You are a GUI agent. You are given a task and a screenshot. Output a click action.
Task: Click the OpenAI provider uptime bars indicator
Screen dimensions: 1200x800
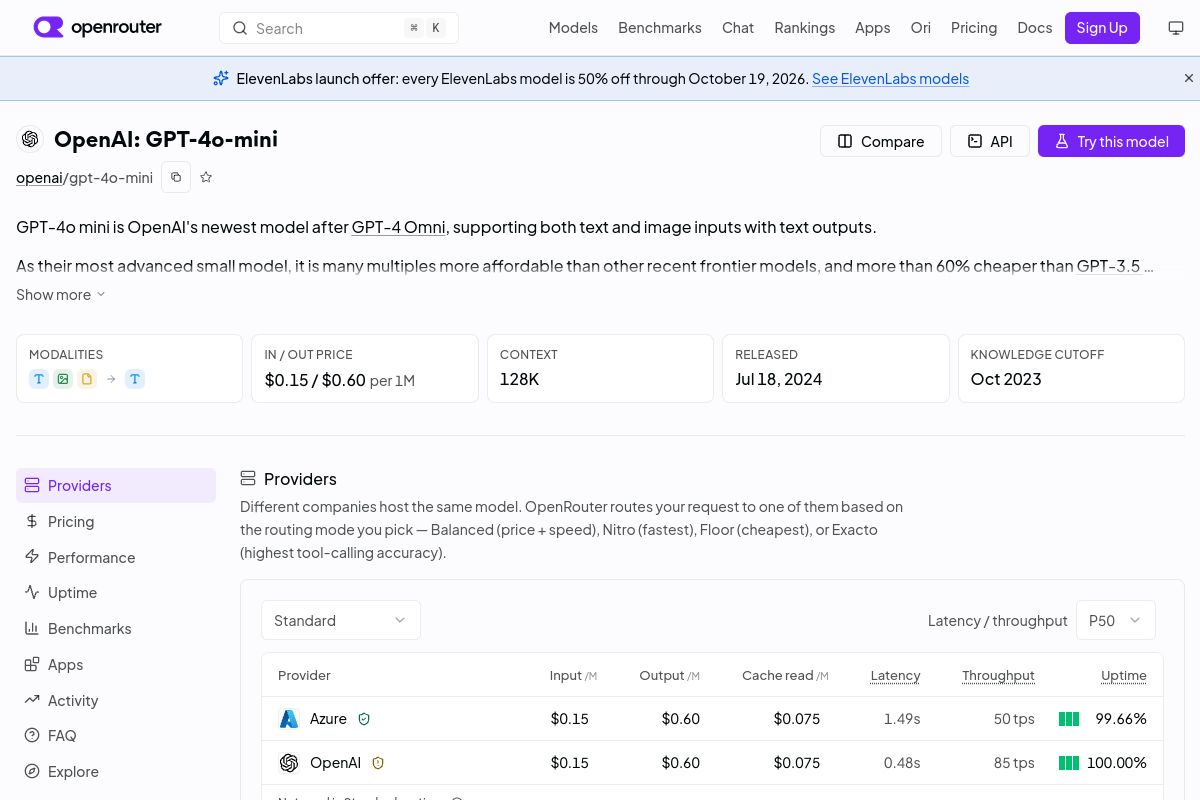[x=1069, y=763]
